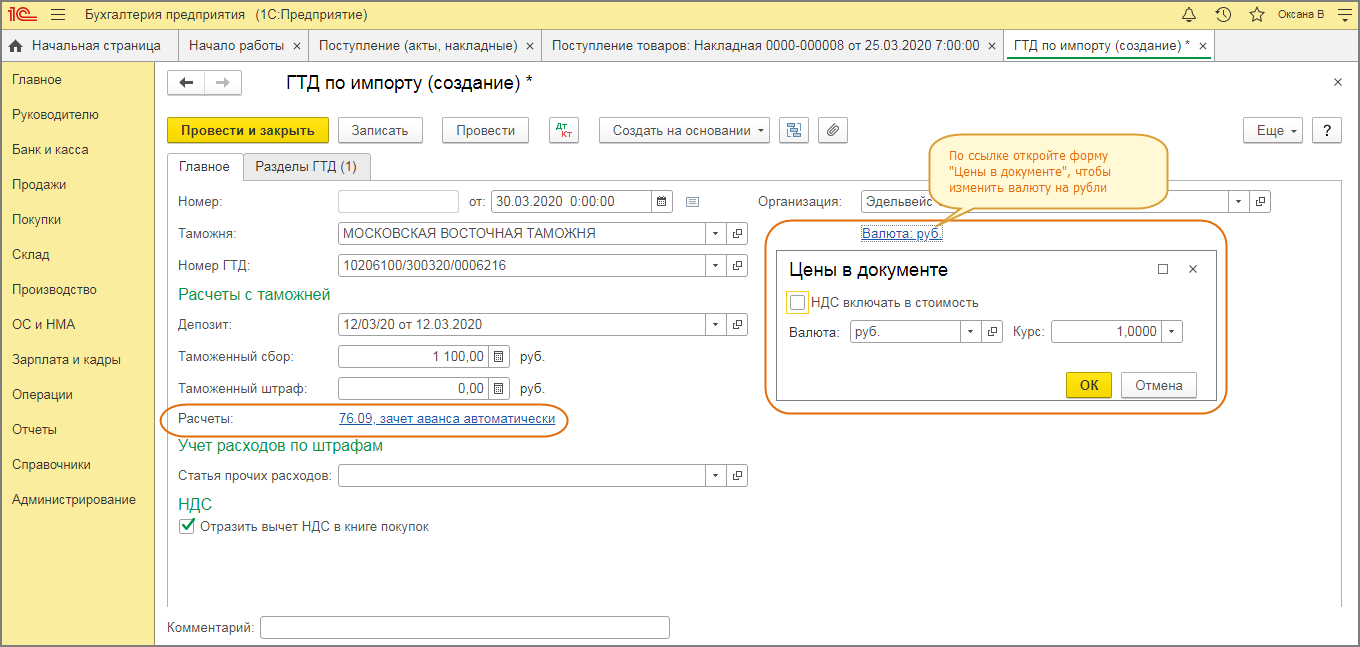Open link 76.09, зачет аванса автоматически

[447, 419]
